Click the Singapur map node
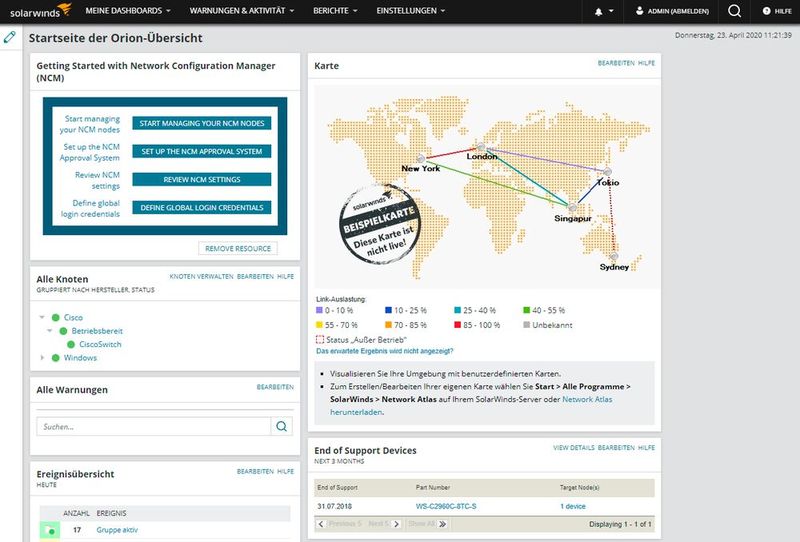800x542 pixels. point(572,207)
